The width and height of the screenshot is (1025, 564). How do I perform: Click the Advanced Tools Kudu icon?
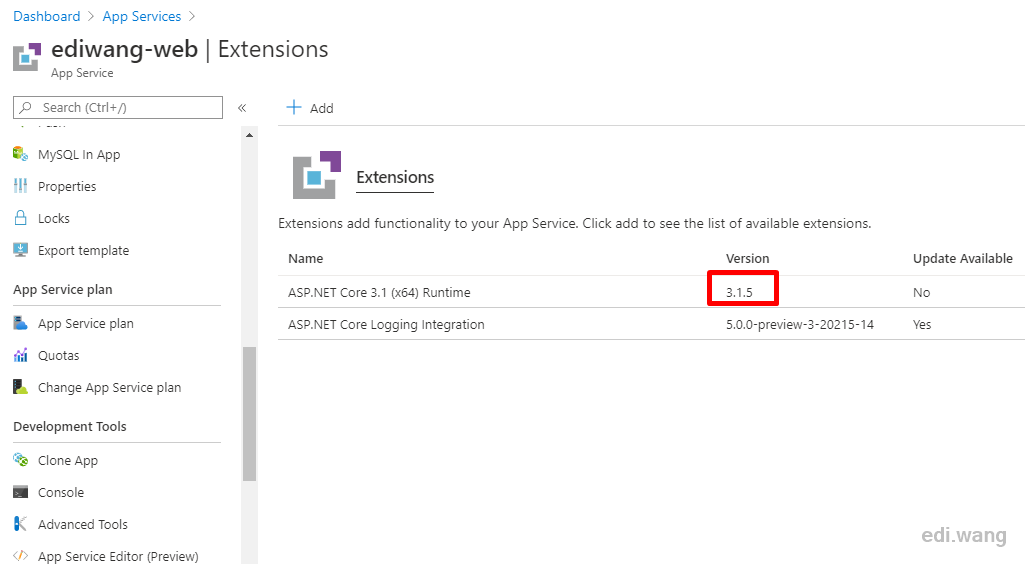click(x=20, y=523)
